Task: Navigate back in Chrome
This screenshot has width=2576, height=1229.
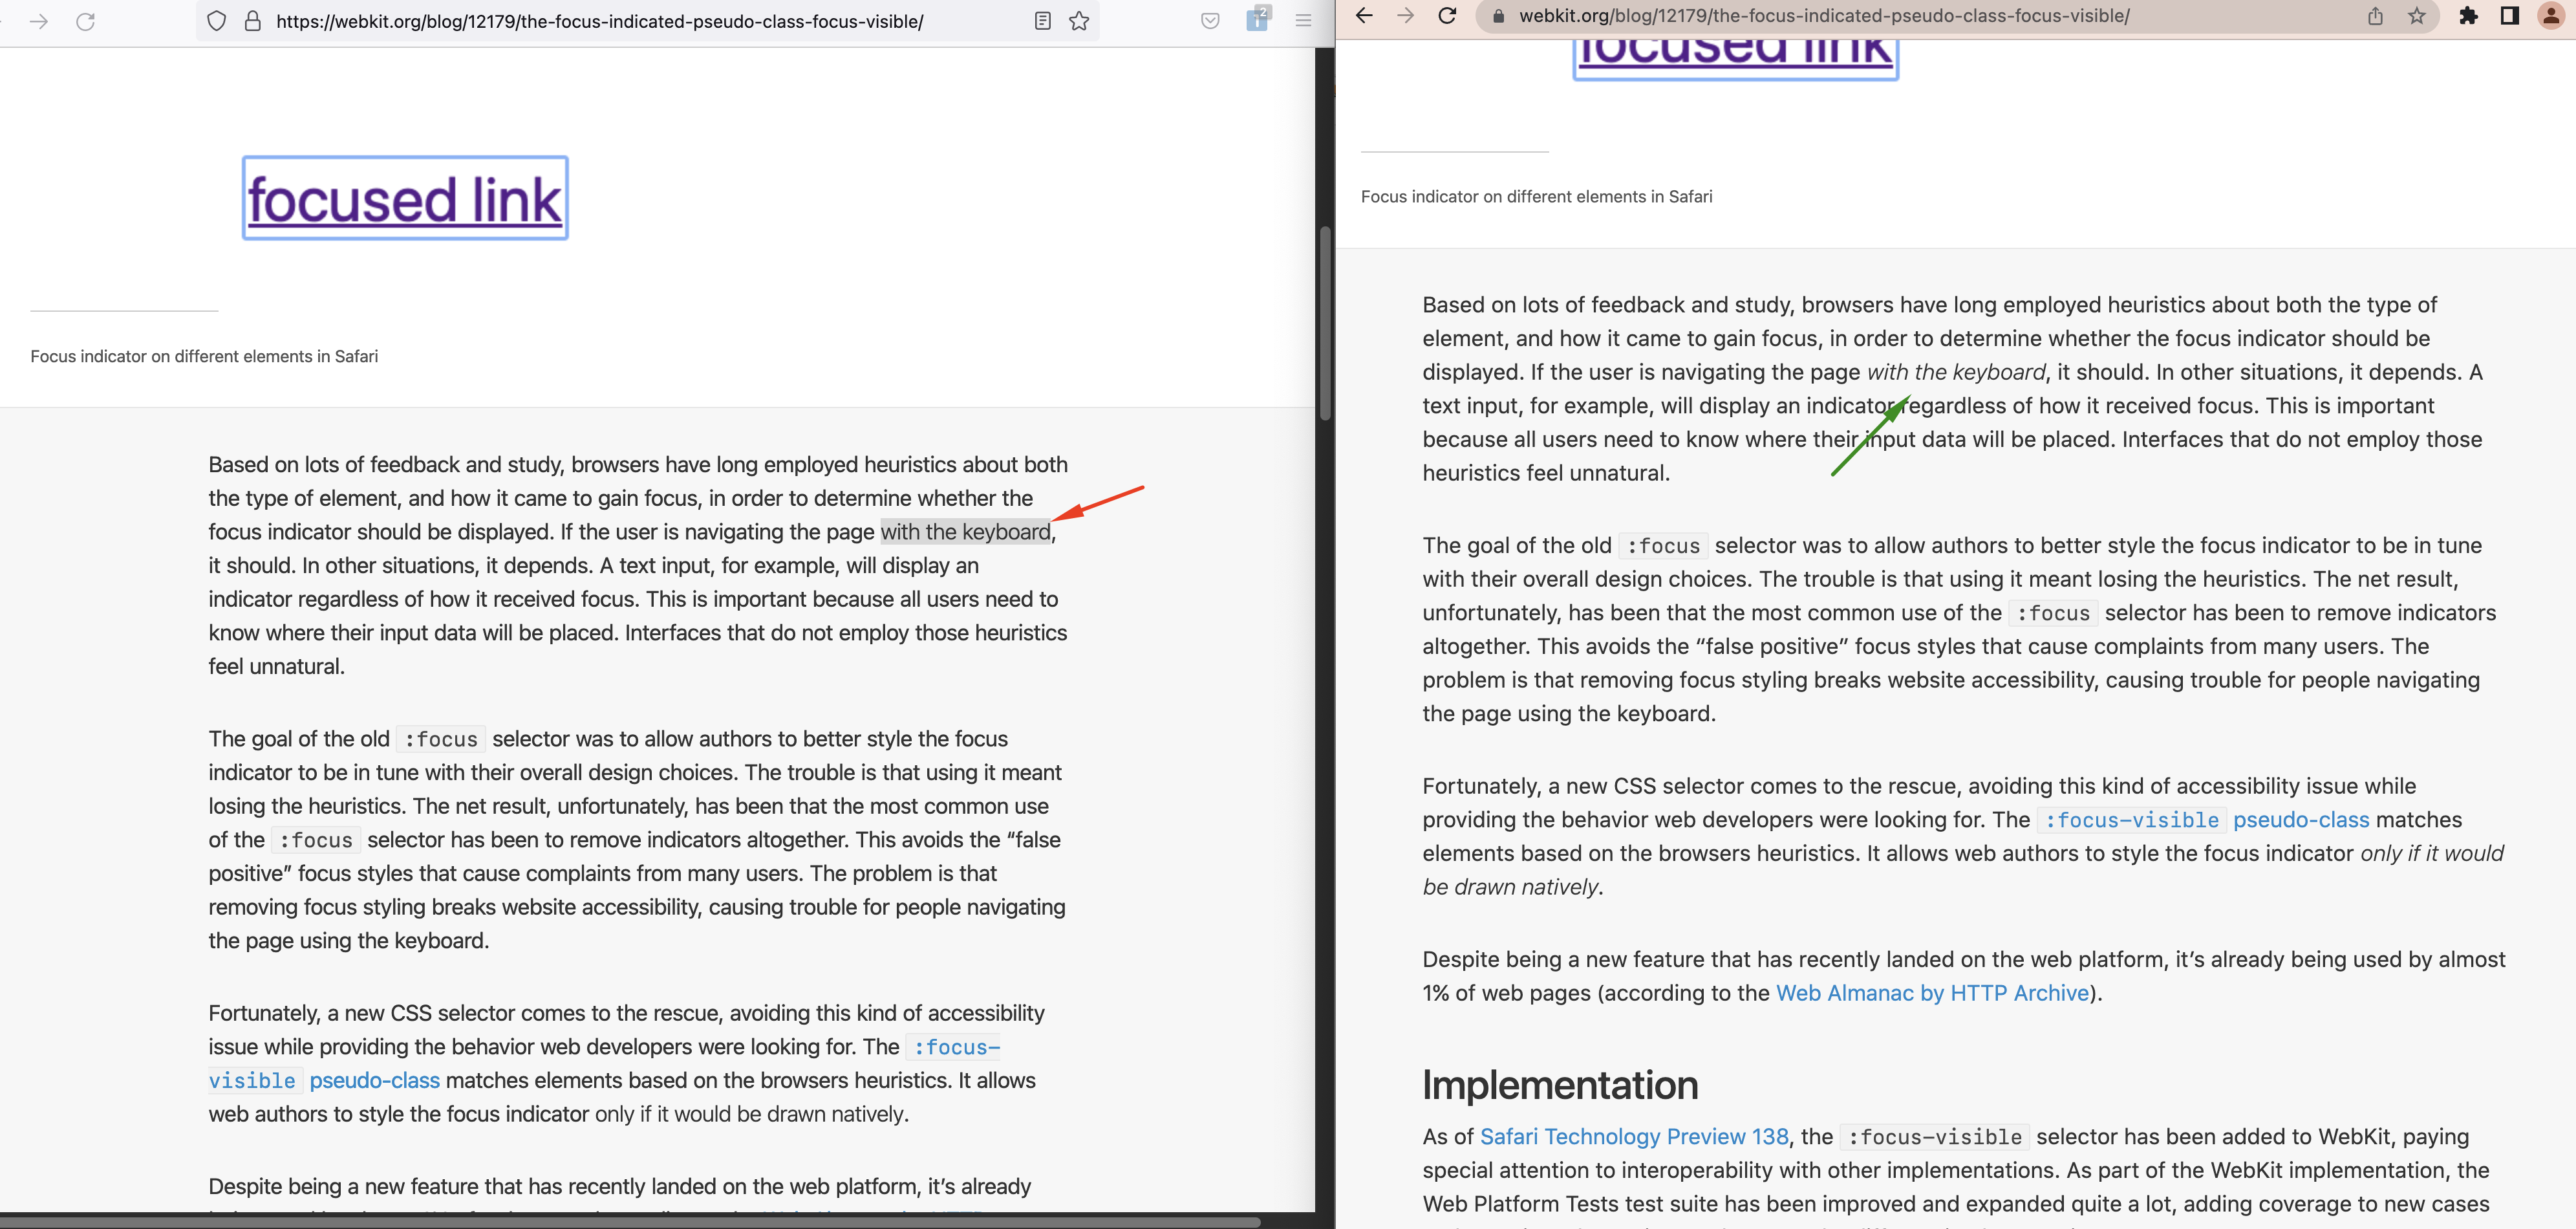Action: (1364, 16)
